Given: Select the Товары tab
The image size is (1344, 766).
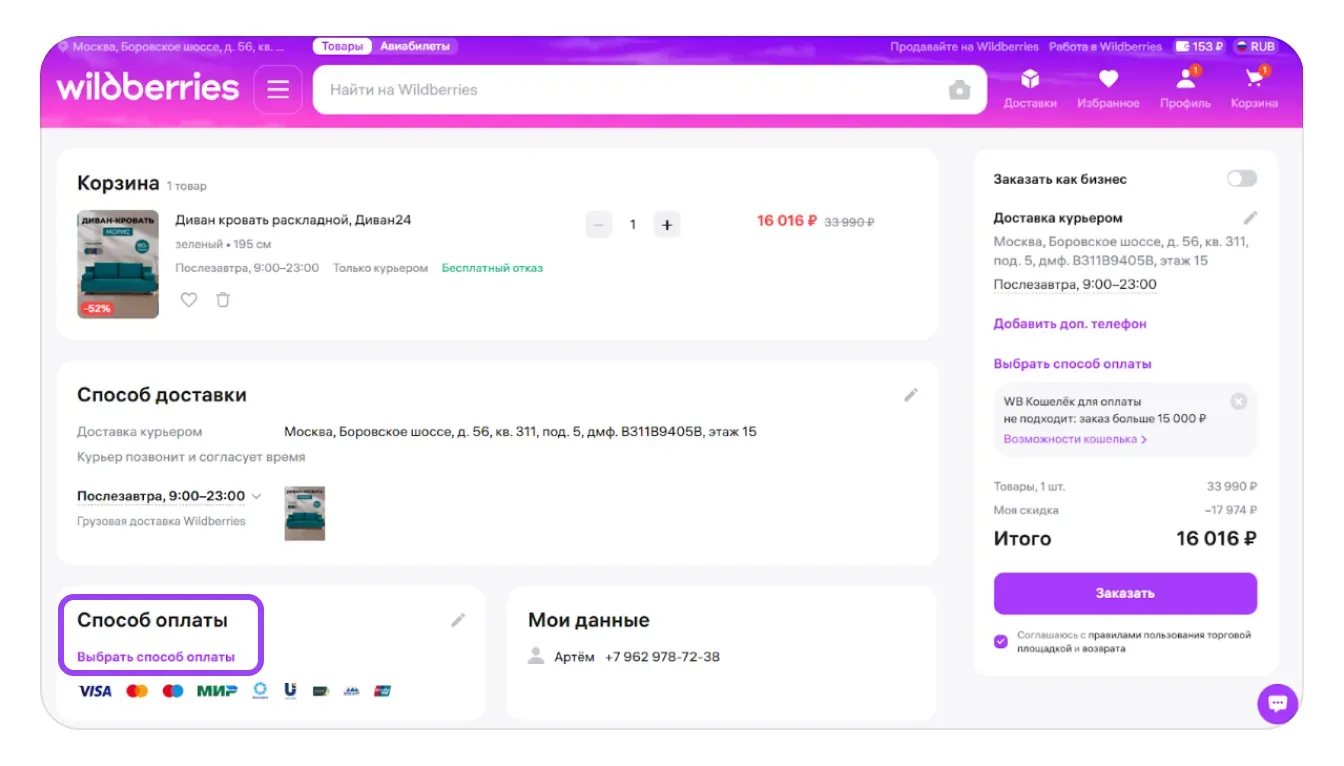Looking at the screenshot, I should click(342, 46).
